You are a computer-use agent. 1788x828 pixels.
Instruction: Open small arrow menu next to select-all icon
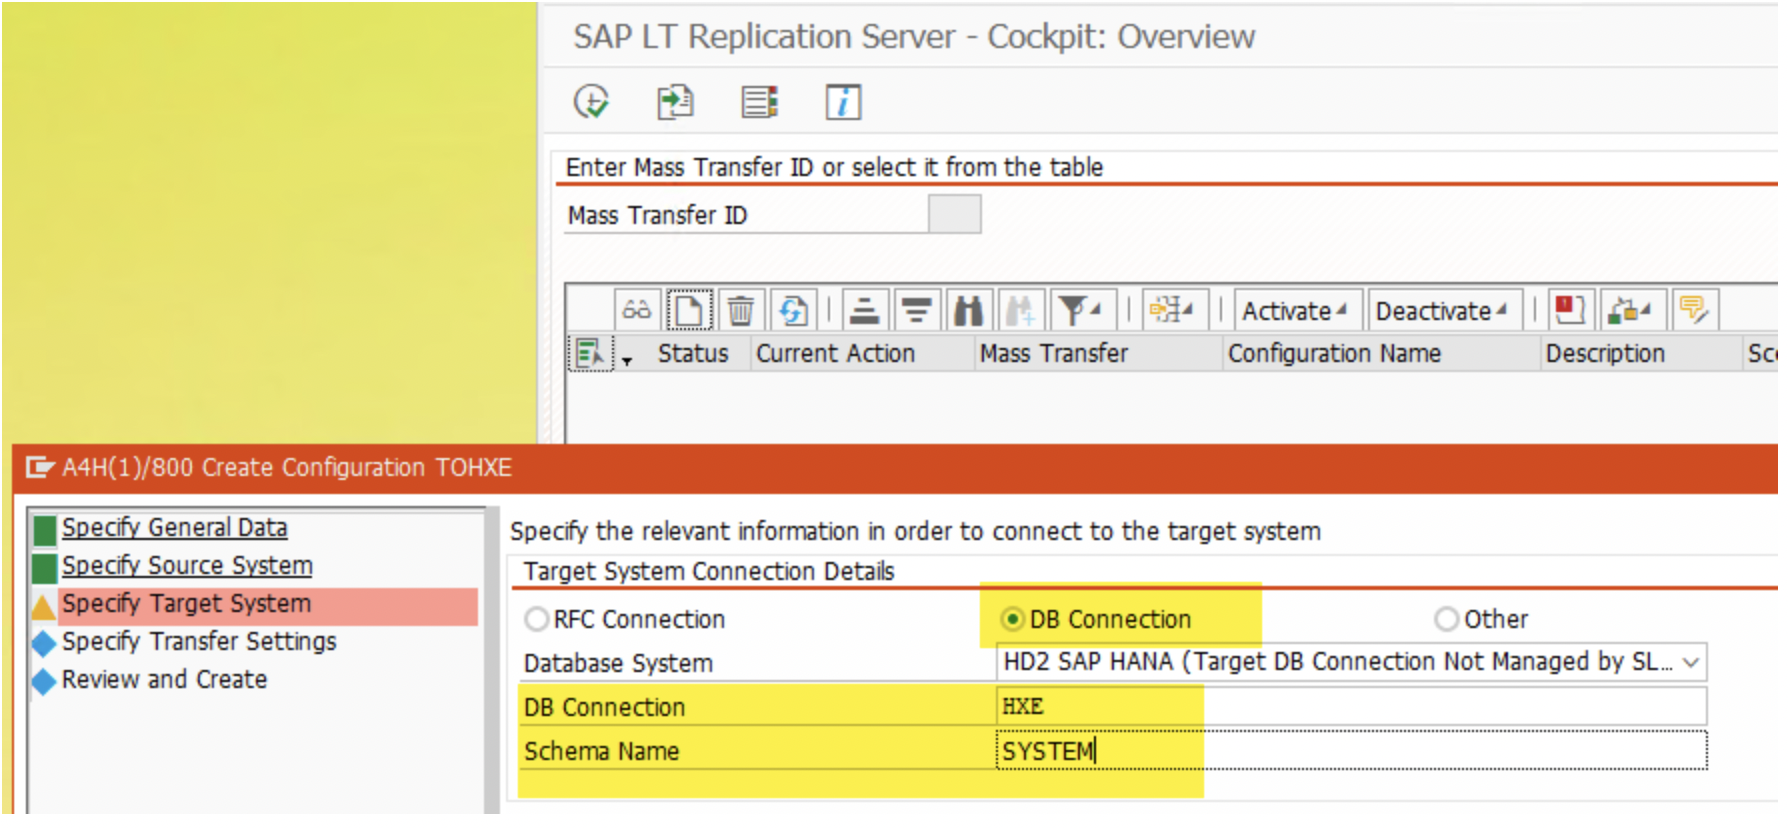(x=627, y=360)
